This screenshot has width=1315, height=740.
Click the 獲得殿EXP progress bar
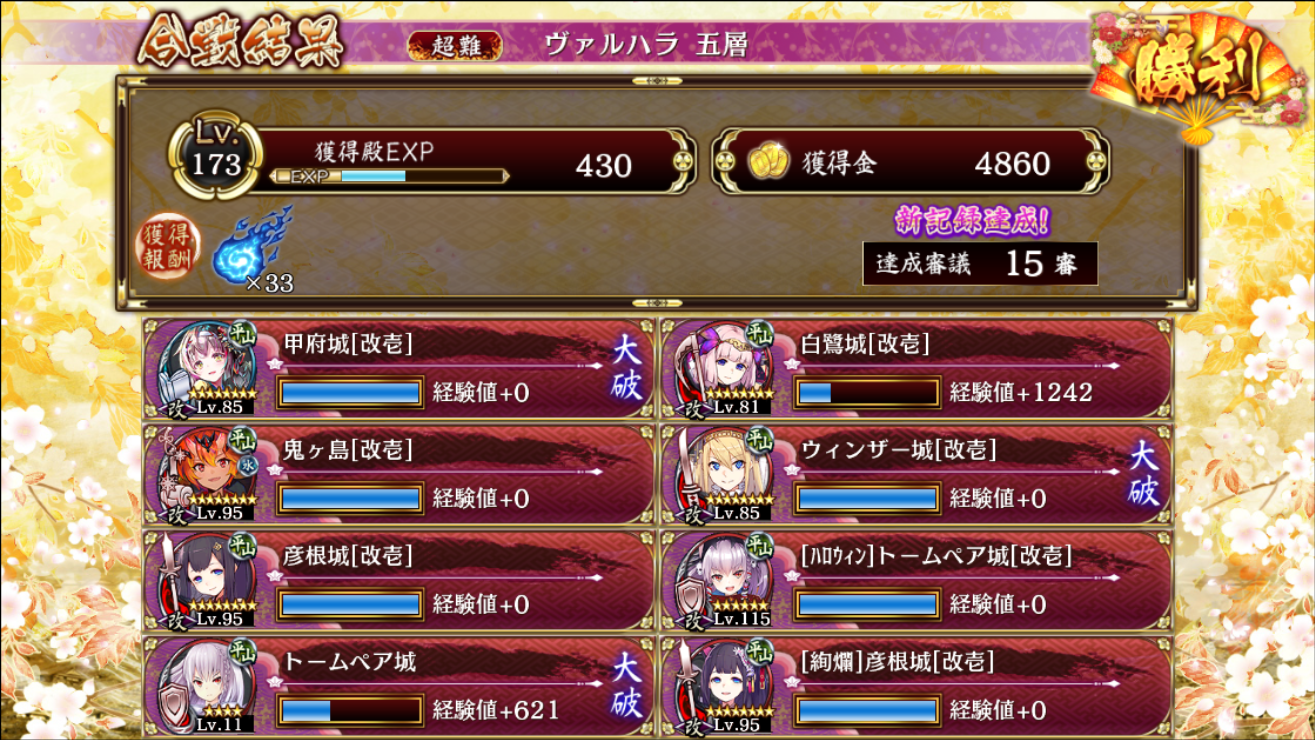390,176
